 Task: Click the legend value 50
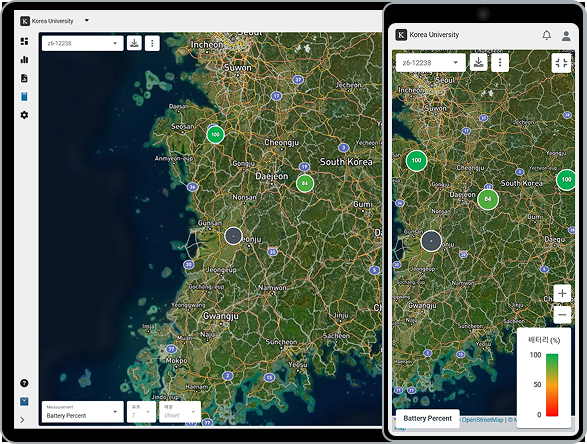tap(537, 384)
